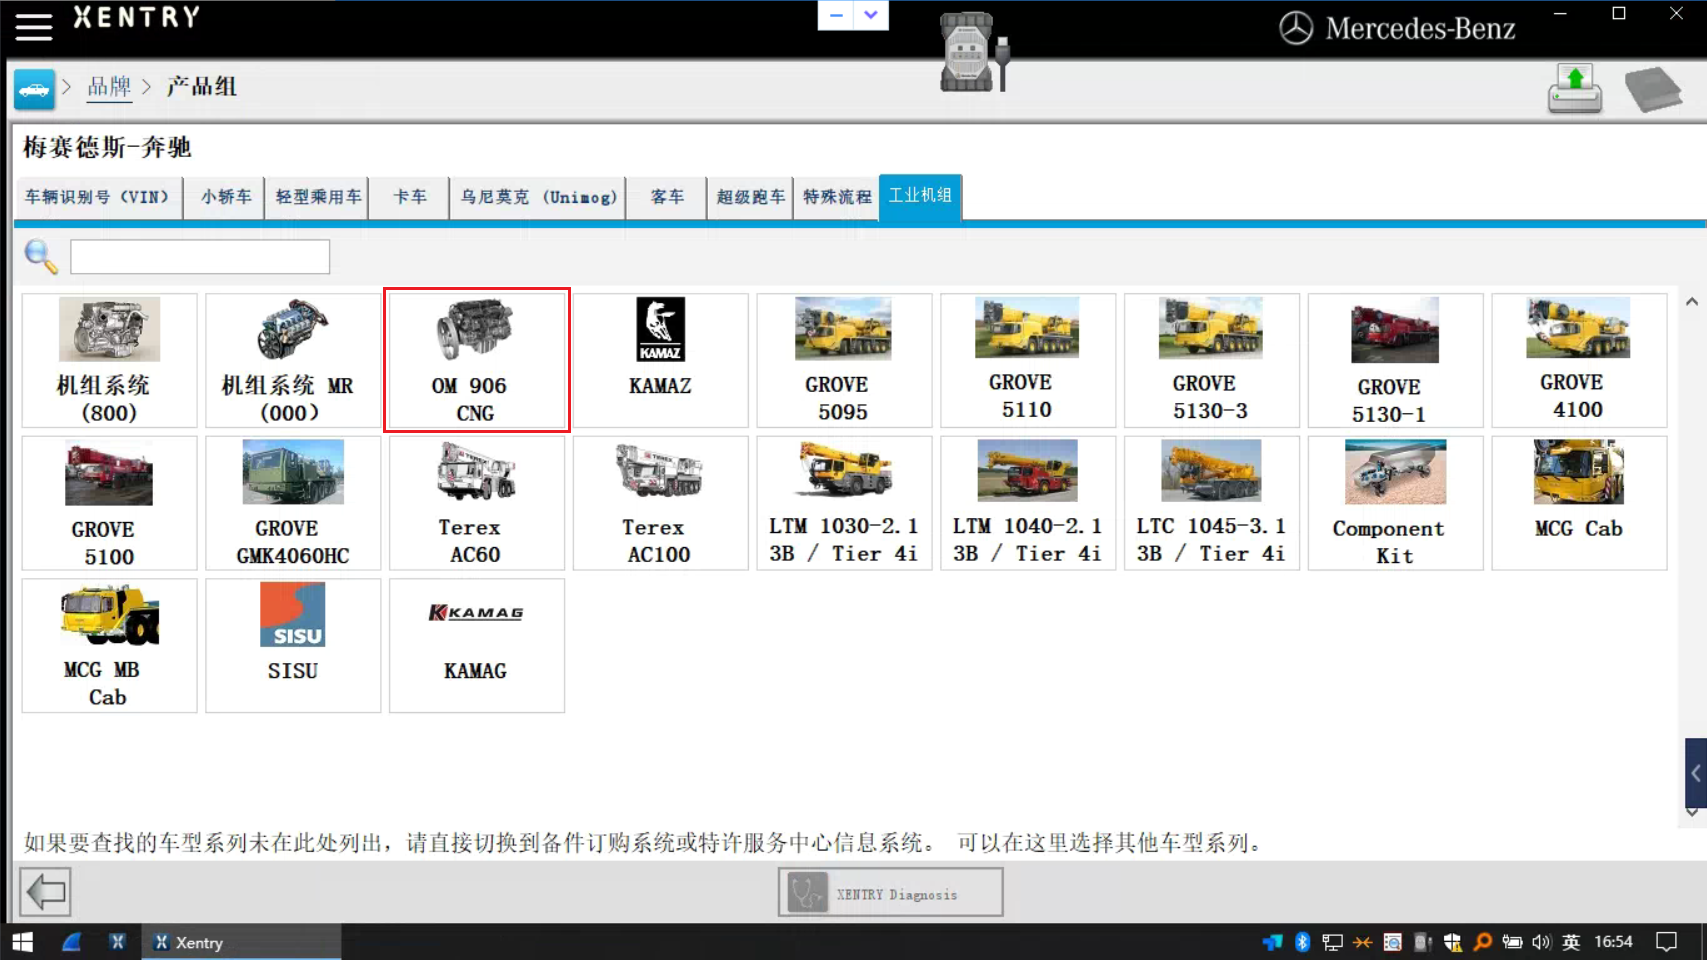The height and width of the screenshot is (960, 1707).
Task: Click the Bluetooth tray icon
Action: [1302, 942]
